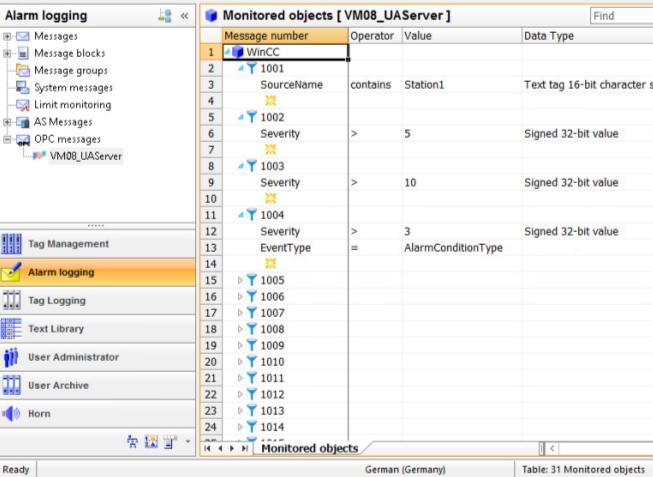Collapse the WinCC node in row 1
The width and height of the screenshot is (653, 477).
click(x=227, y=52)
